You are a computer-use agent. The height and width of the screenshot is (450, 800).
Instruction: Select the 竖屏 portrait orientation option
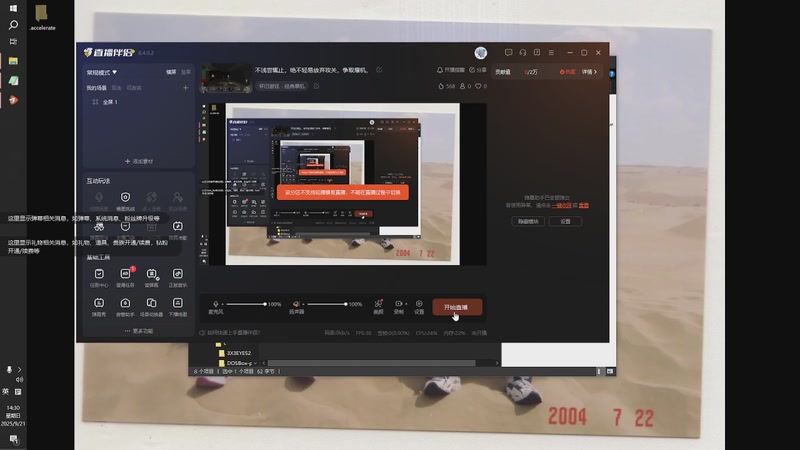pos(186,72)
